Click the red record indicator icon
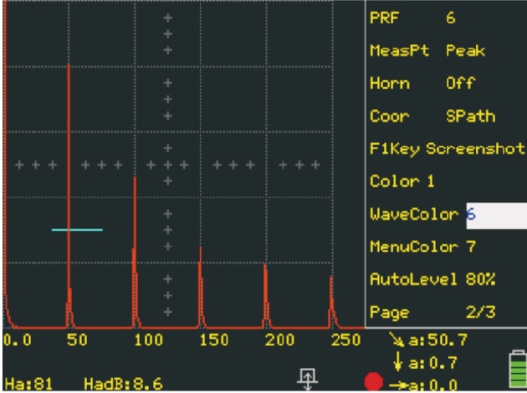 pyautogui.click(x=373, y=382)
